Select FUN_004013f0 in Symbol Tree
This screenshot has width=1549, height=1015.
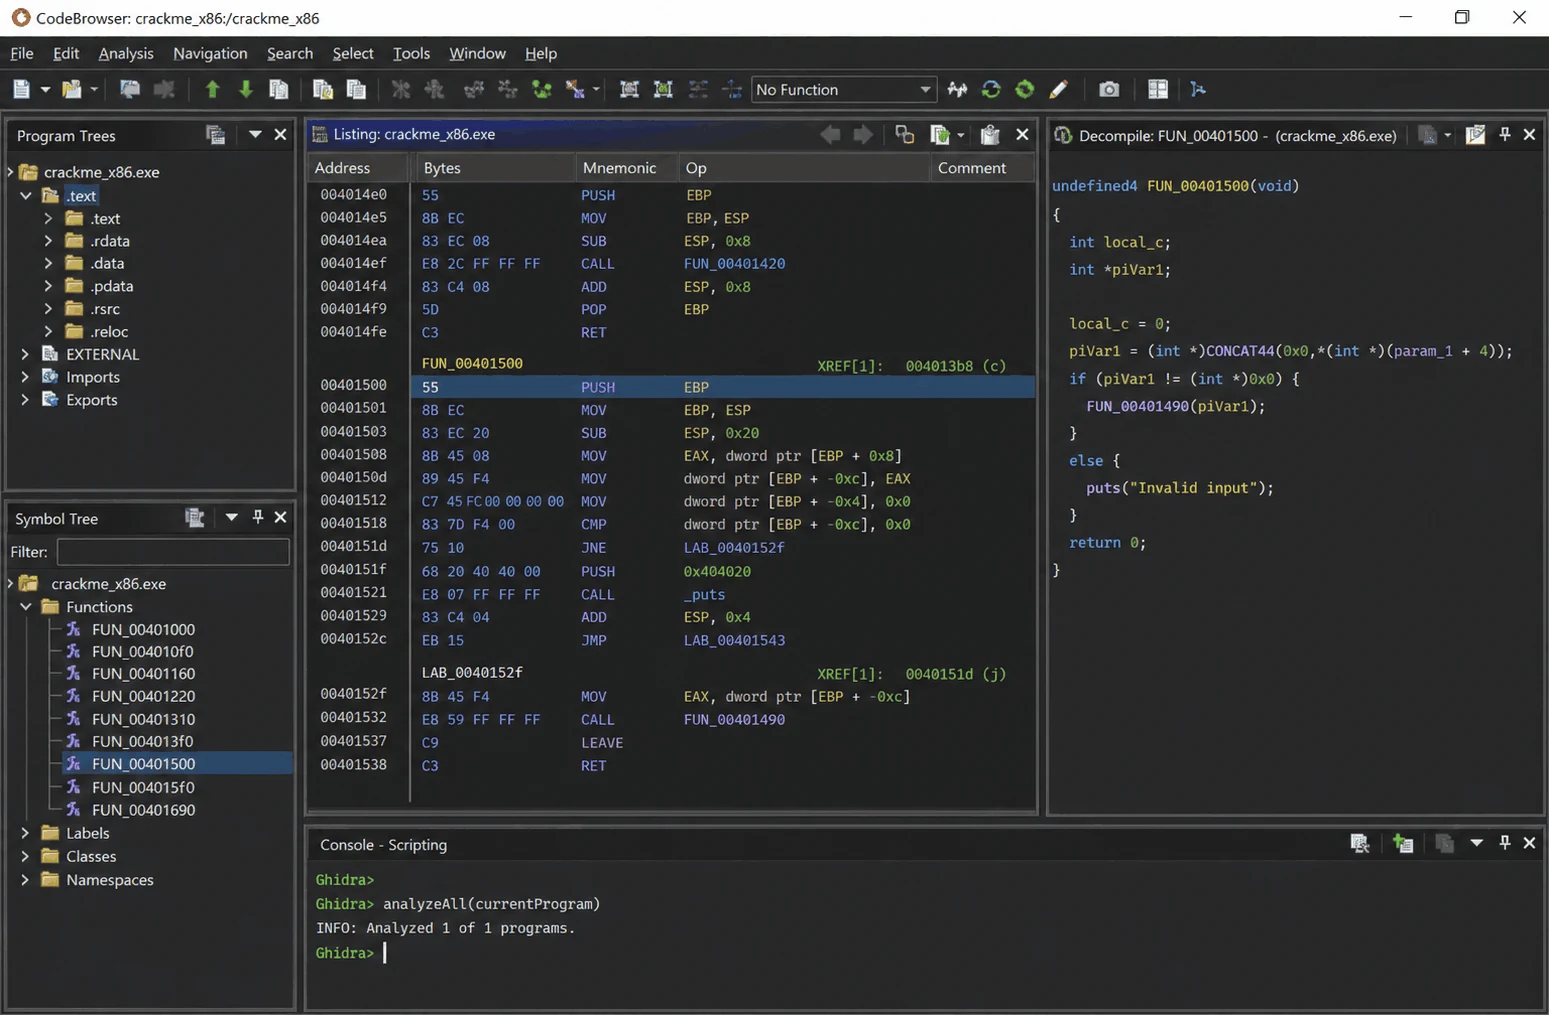point(143,741)
